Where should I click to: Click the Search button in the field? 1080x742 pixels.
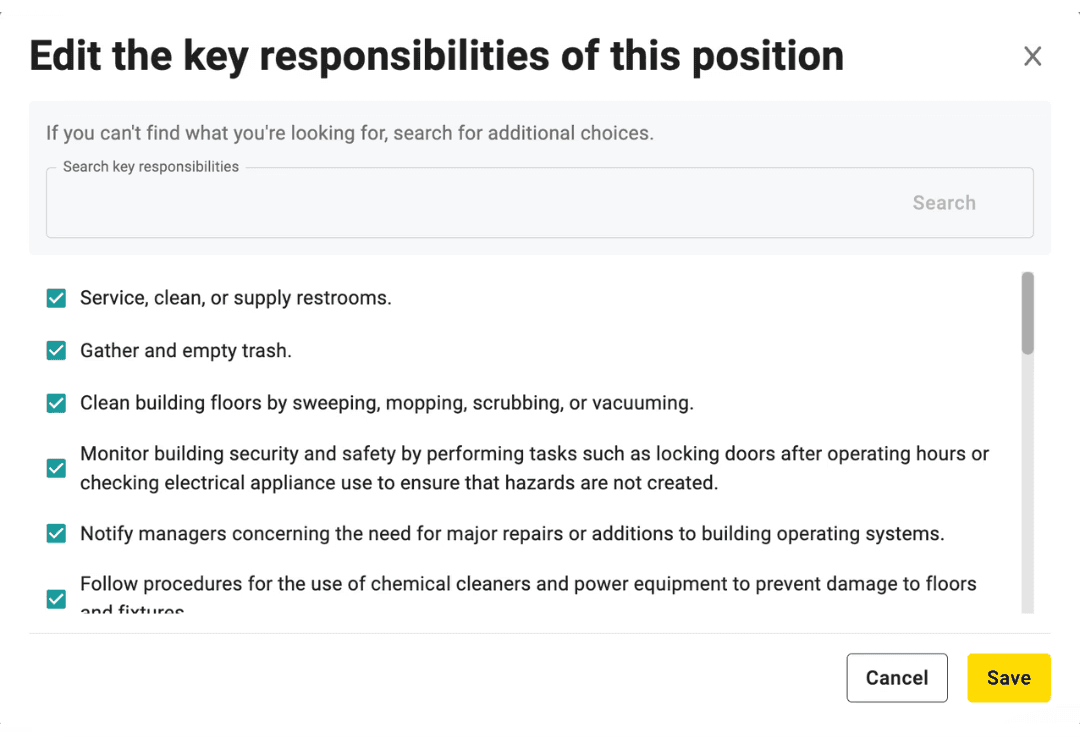pyautogui.click(x=944, y=203)
